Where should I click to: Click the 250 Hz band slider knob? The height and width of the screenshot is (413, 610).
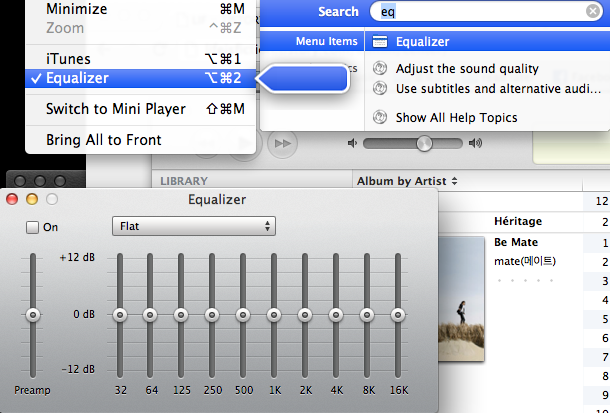pyautogui.click(x=212, y=315)
